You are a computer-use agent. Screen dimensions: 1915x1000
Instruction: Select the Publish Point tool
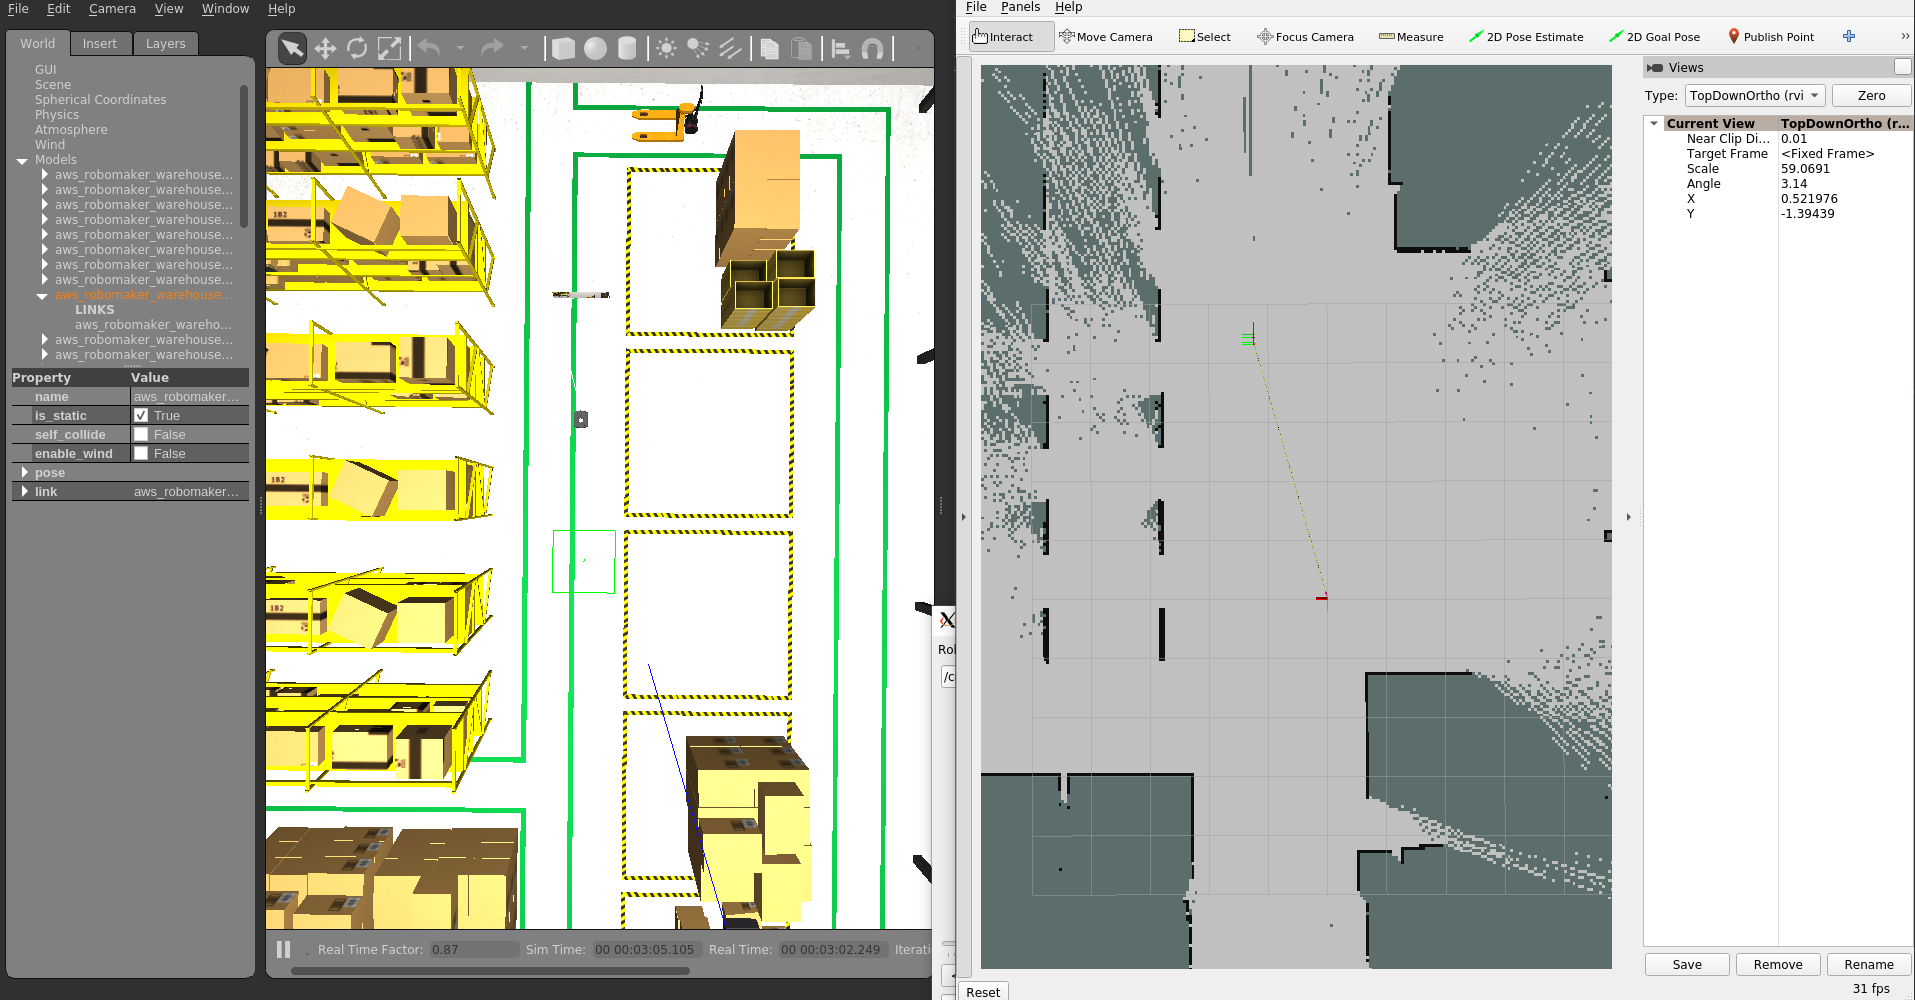pyautogui.click(x=1771, y=37)
